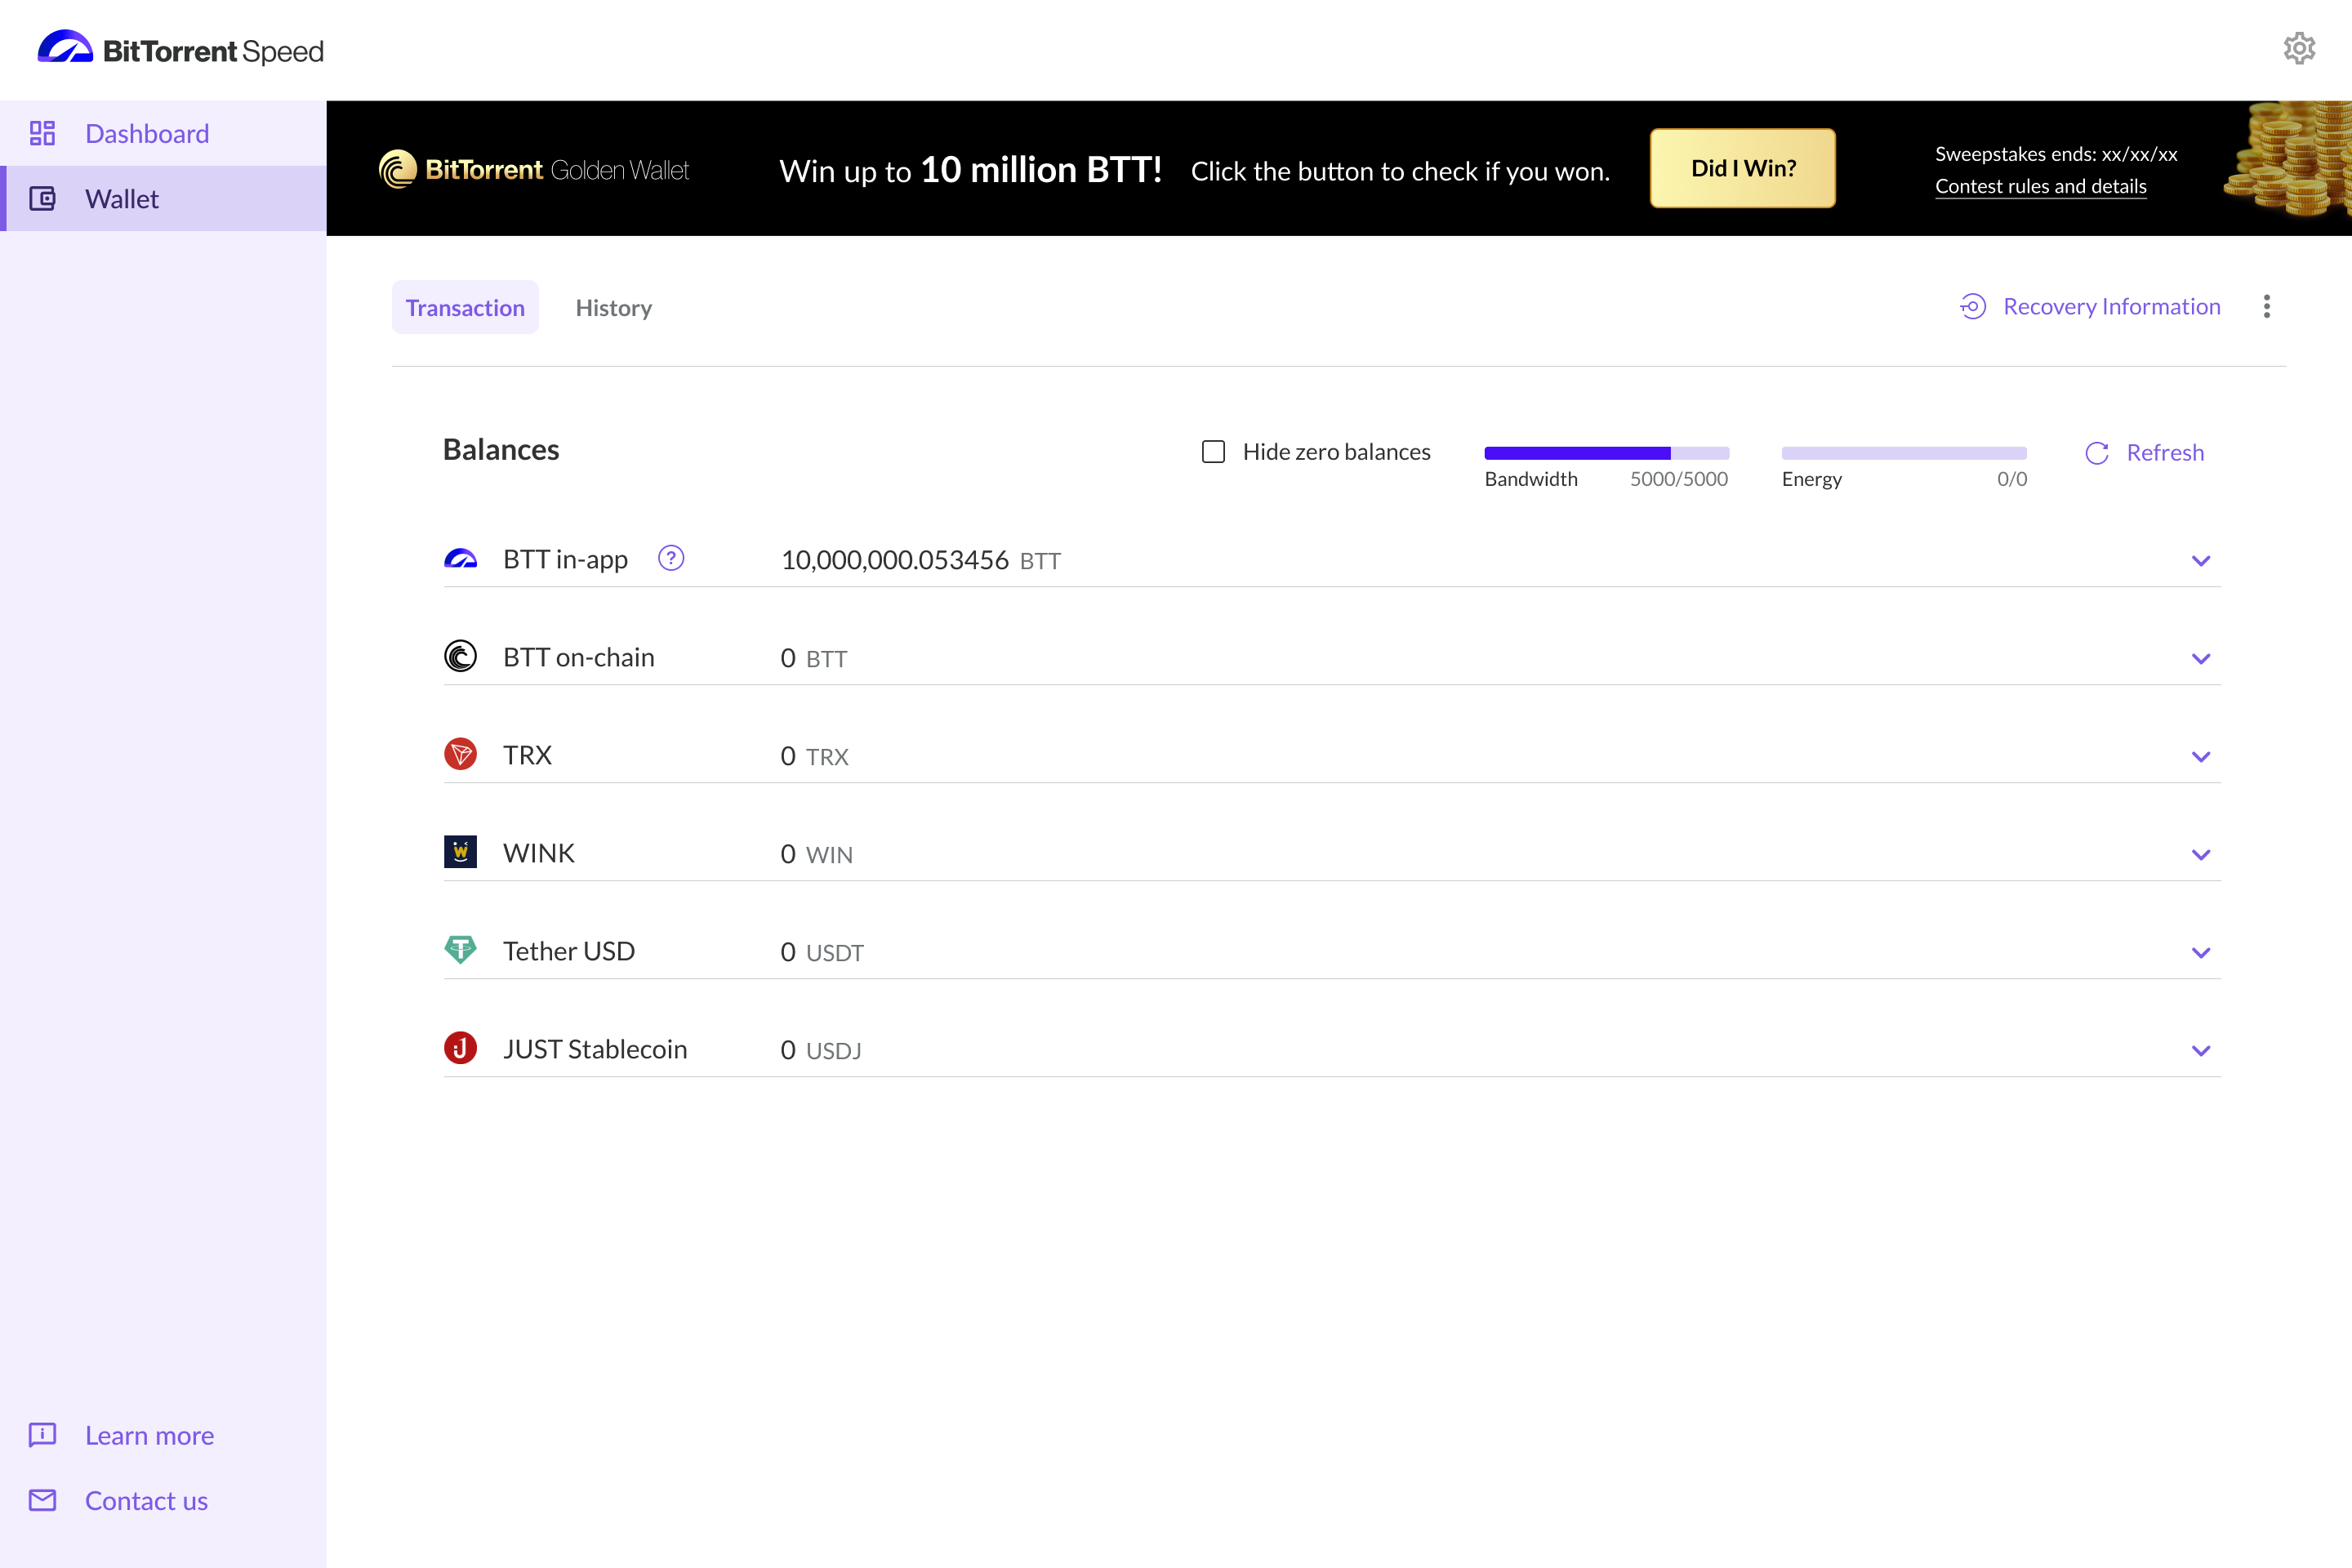
Task: Click the JUST Stablecoin token icon
Action: (x=461, y=1048)
